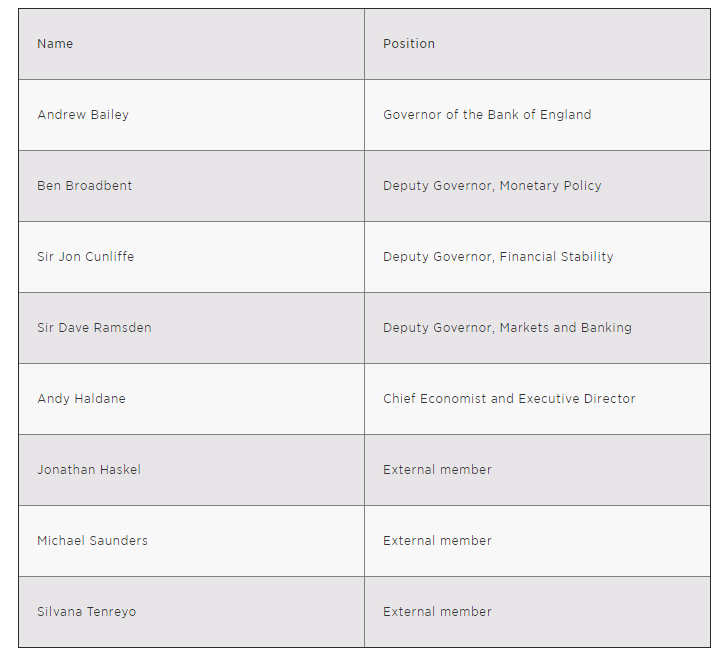
Task: Select the Jonathan Haskel name cell
Action: click(x=89, y=470)
